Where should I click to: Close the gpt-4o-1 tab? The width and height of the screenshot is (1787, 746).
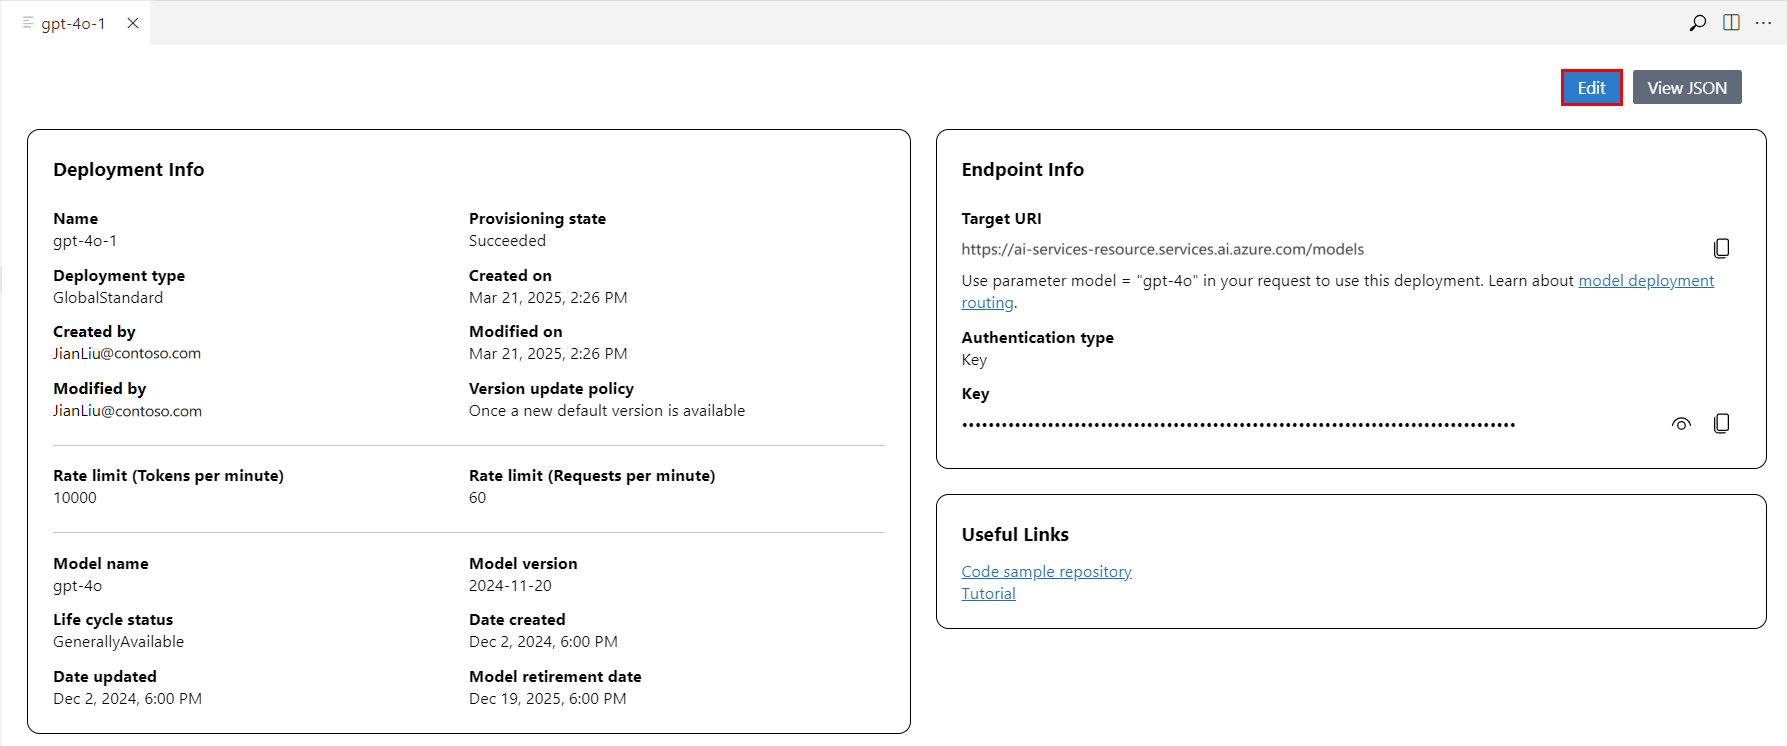(x=133, y=23)
